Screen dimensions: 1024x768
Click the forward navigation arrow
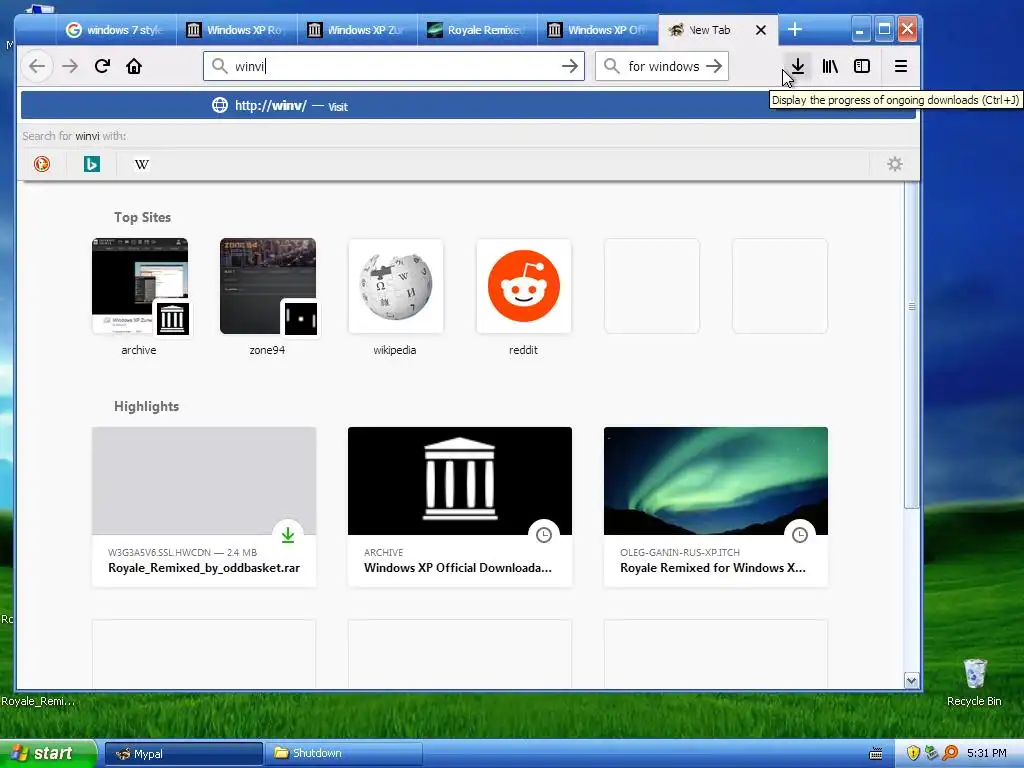click(70, 66)
